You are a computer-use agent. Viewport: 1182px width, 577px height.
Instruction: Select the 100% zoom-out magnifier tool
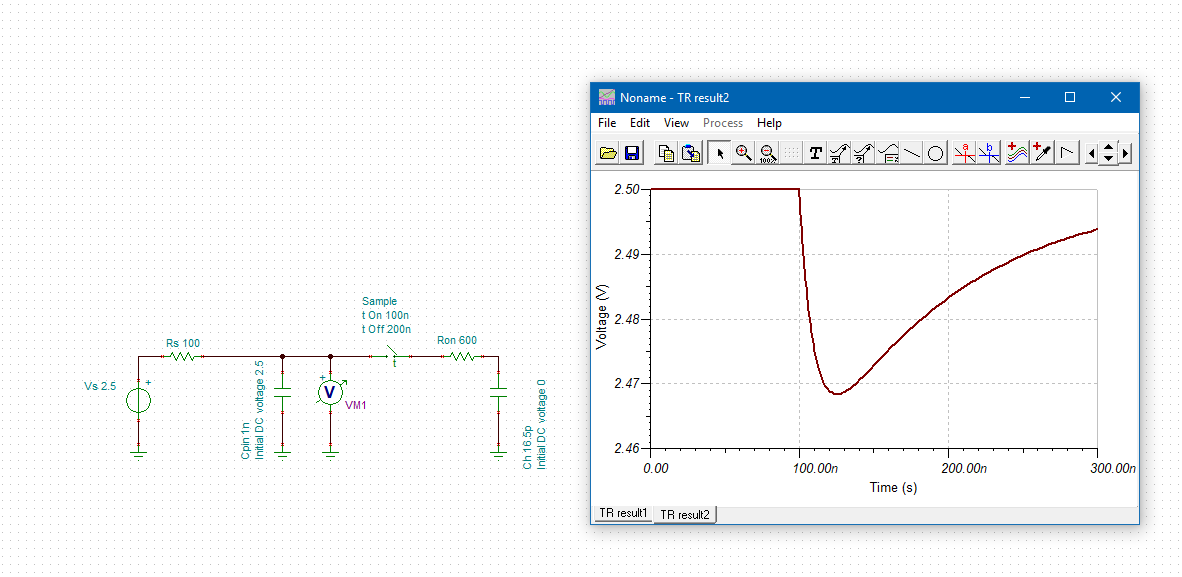[767, 152]
